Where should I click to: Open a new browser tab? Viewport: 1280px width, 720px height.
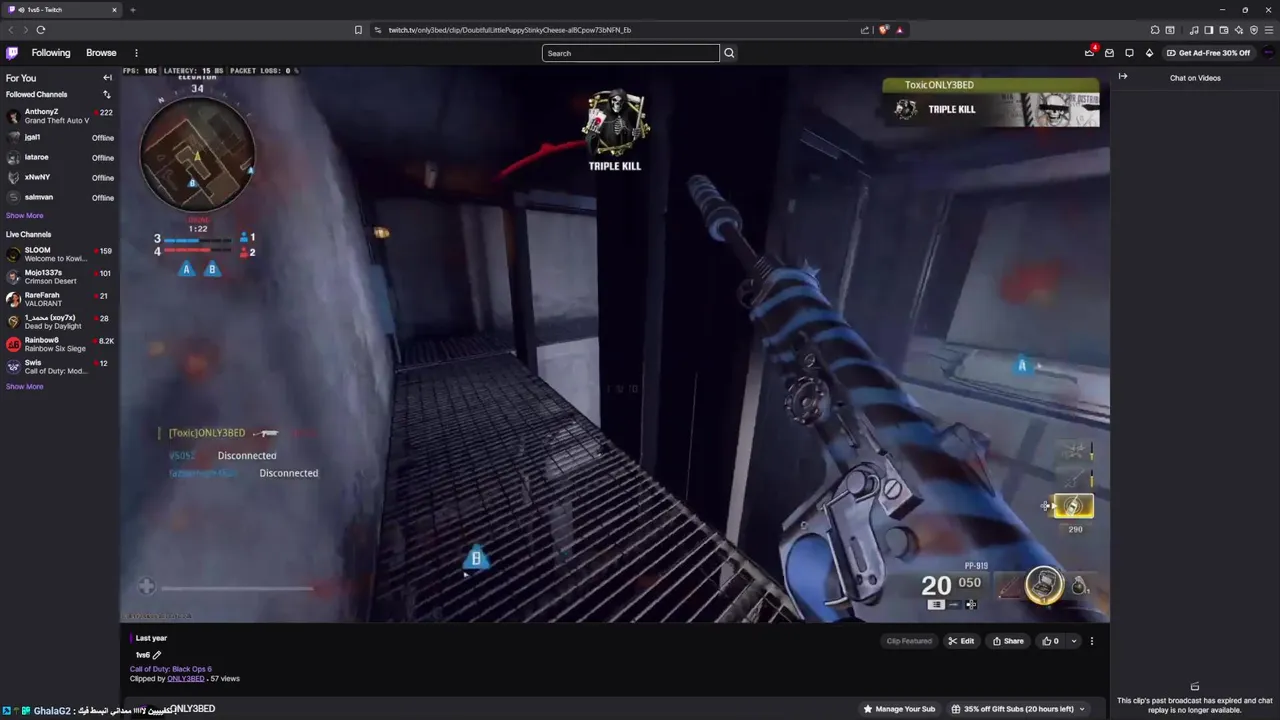coord(132,10)
